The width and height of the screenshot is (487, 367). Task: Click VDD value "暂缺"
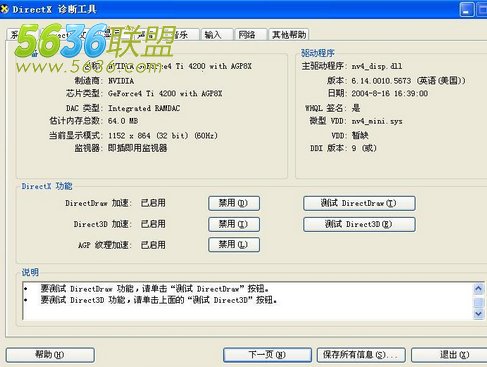coord(360,135)
